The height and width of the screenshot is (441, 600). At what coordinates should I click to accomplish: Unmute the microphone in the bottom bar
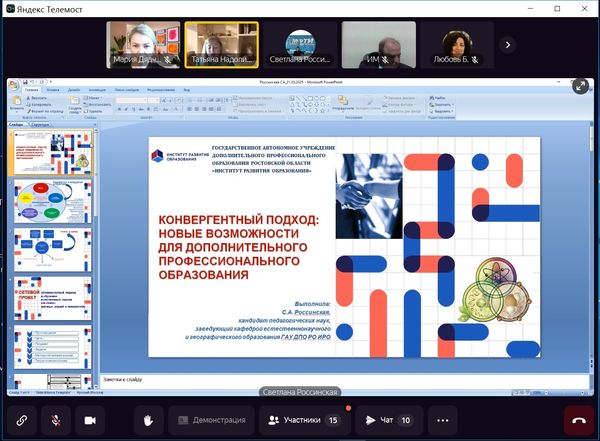pos(56,420)
